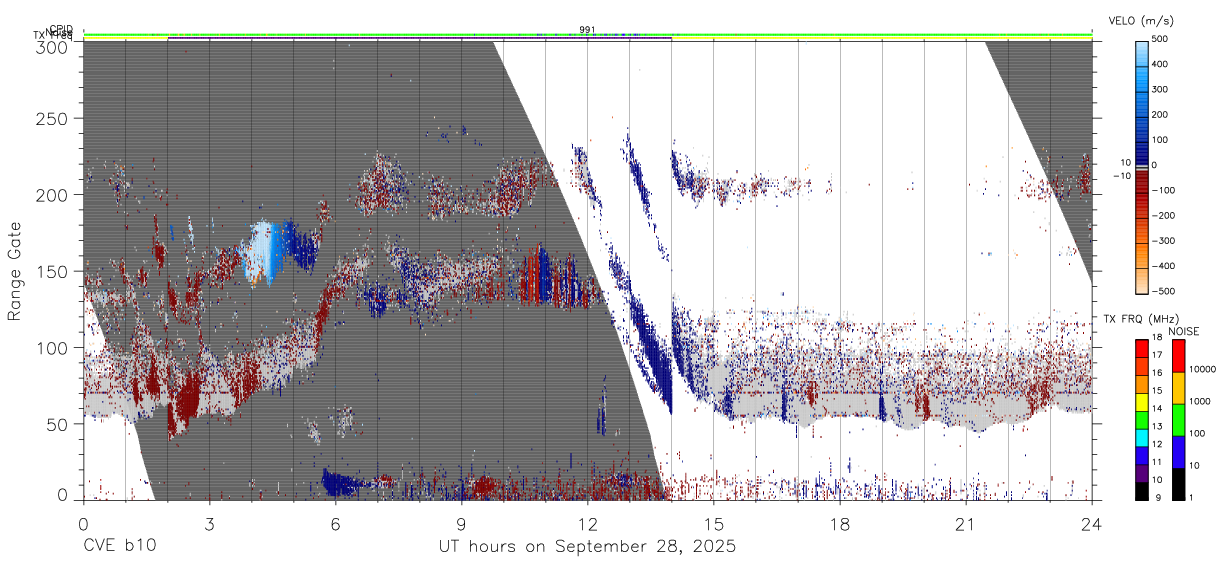Click the '18' hour tick label on the x-axis
Image resolution: width=1228 pixels, height=567 pixels.
pos(839,524)
